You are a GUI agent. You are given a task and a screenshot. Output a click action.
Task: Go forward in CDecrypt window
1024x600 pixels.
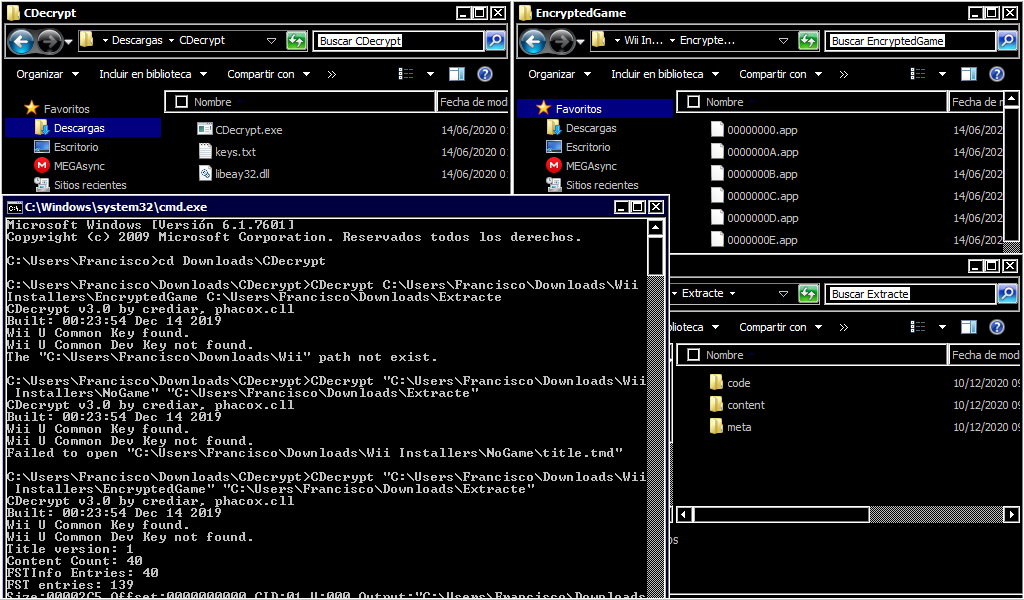pos(49,42)
